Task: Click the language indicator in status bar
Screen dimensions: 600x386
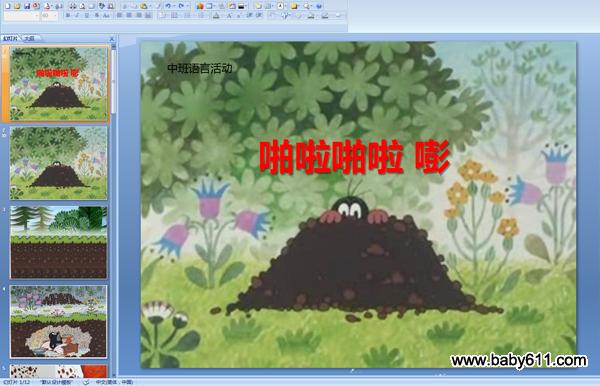Action: point(114,382)
